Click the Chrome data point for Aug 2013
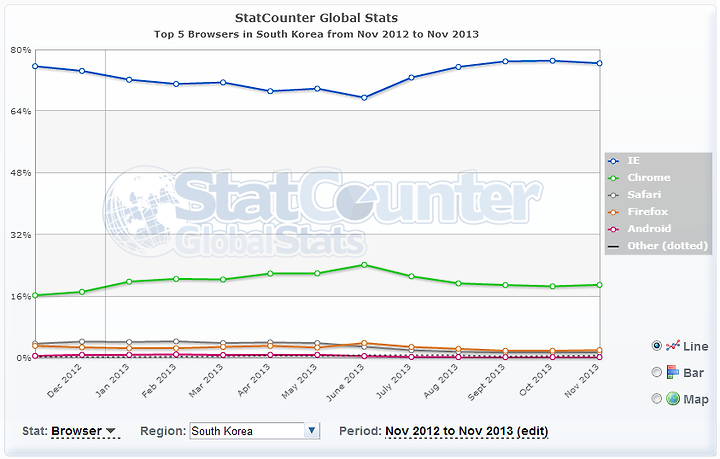Screen dimensions: 720x459 click(x=458, y=284)
